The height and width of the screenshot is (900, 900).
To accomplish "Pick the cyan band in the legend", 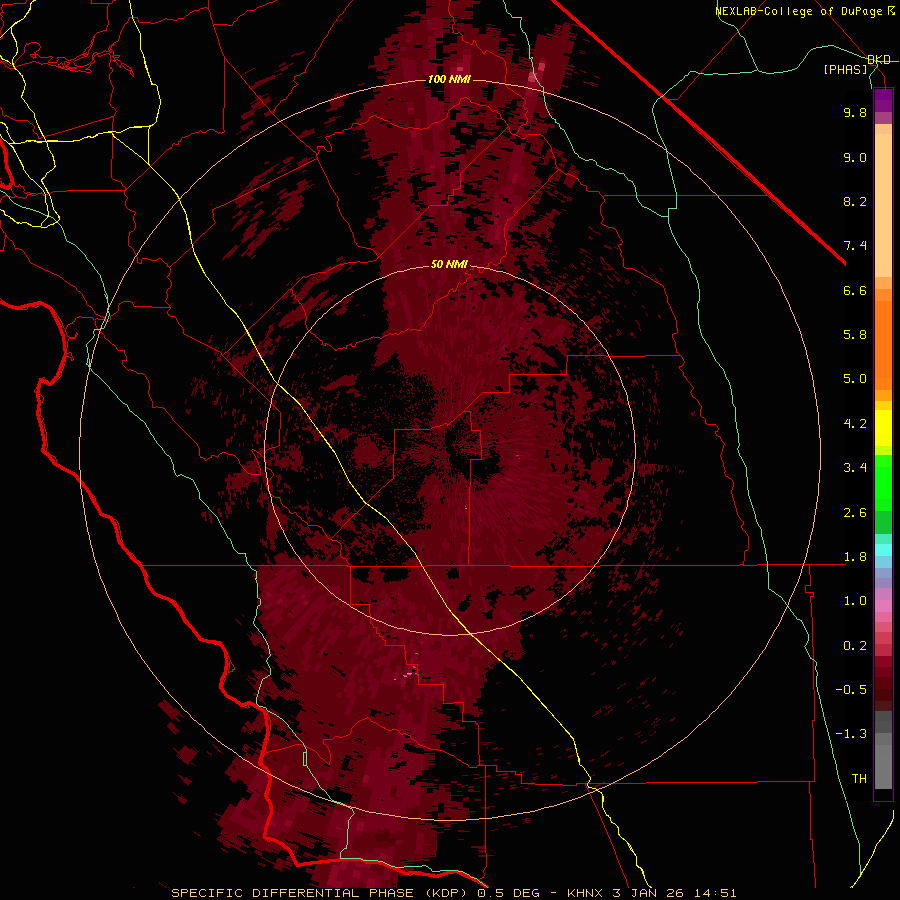I will pyautogui.click(x=883, y=550).
